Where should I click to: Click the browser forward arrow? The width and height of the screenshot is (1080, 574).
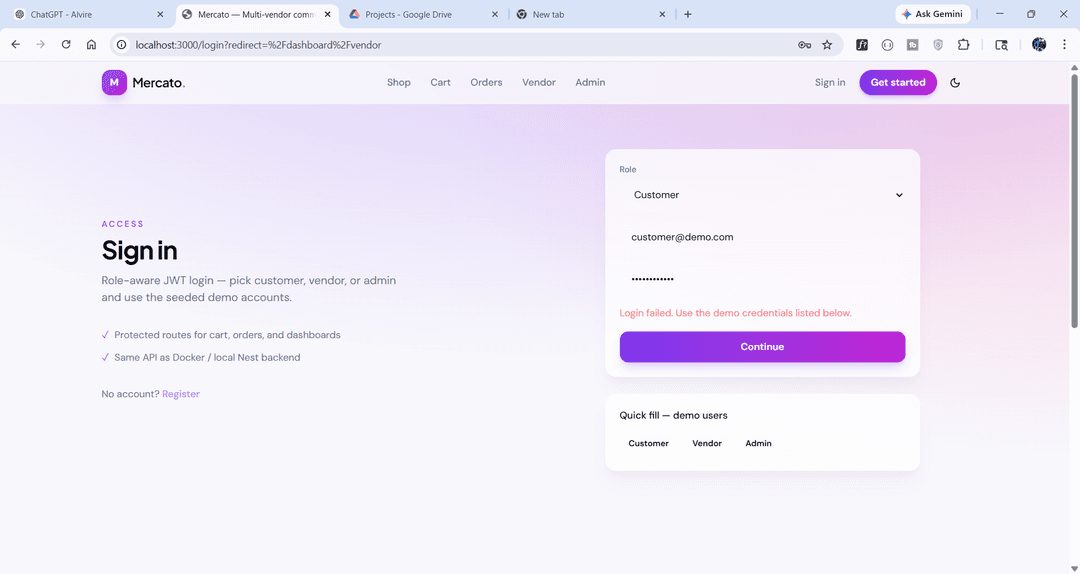pos(41,45)
